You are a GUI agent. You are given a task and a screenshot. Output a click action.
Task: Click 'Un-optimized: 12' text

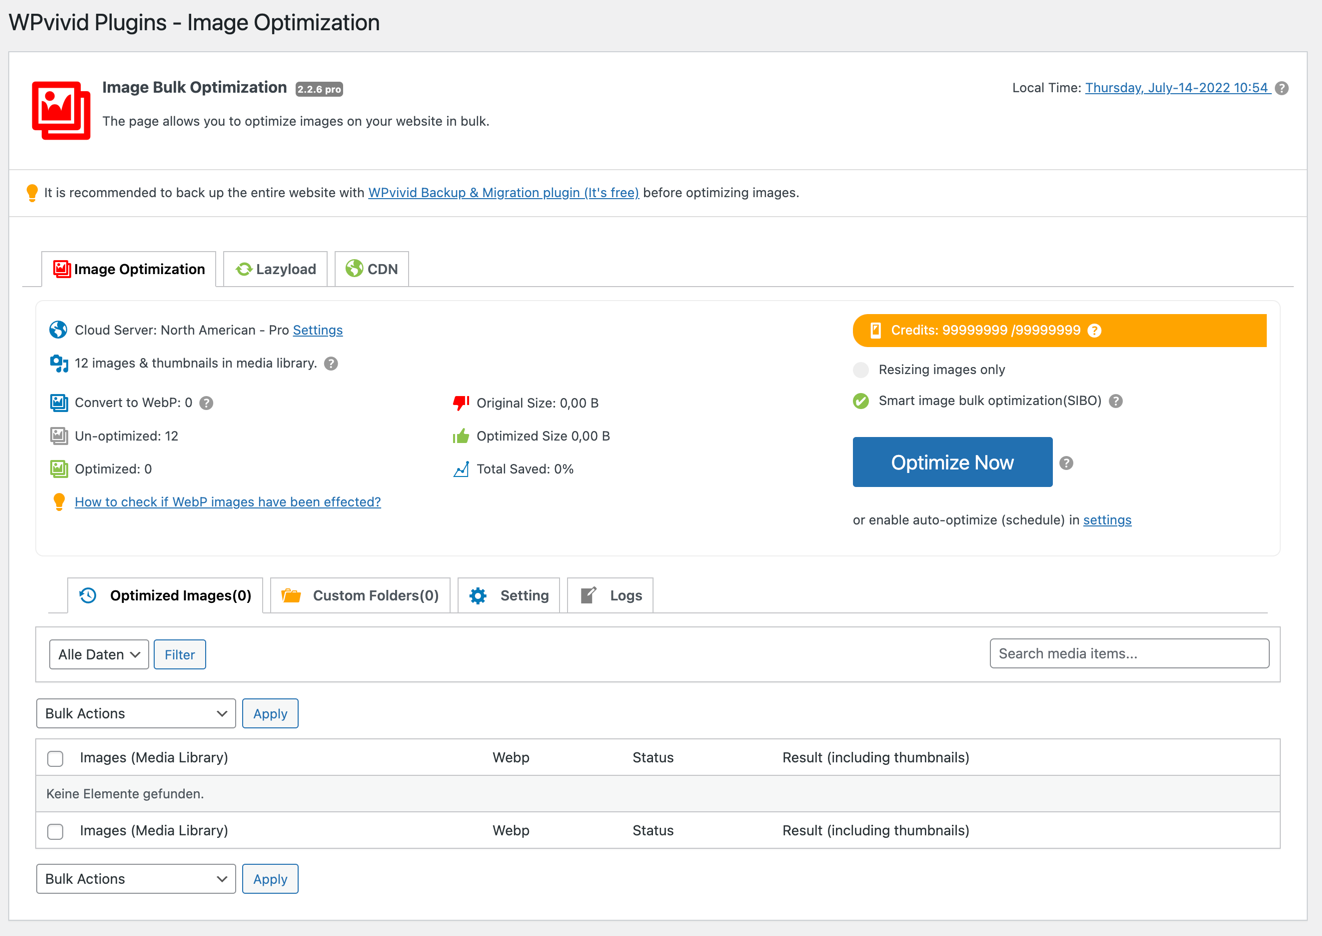pos(126,436)
